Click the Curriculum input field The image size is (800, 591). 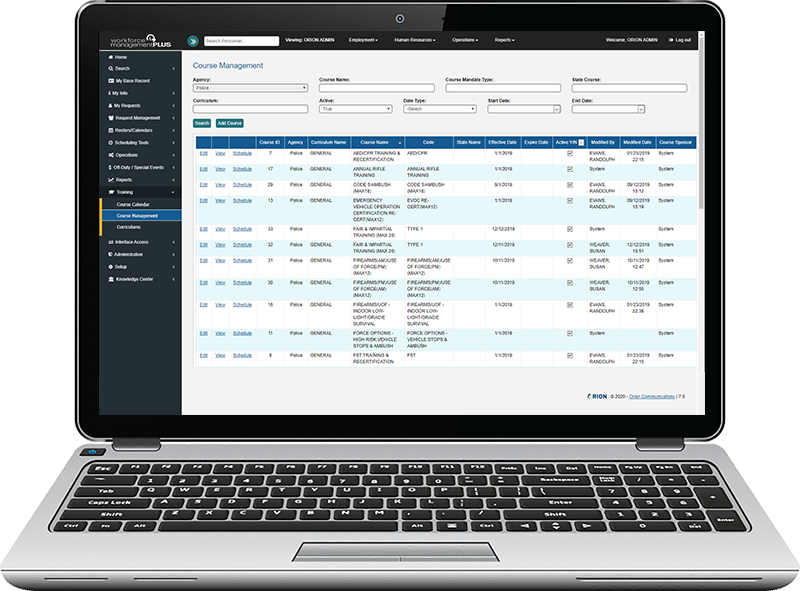tap(251, 109)
